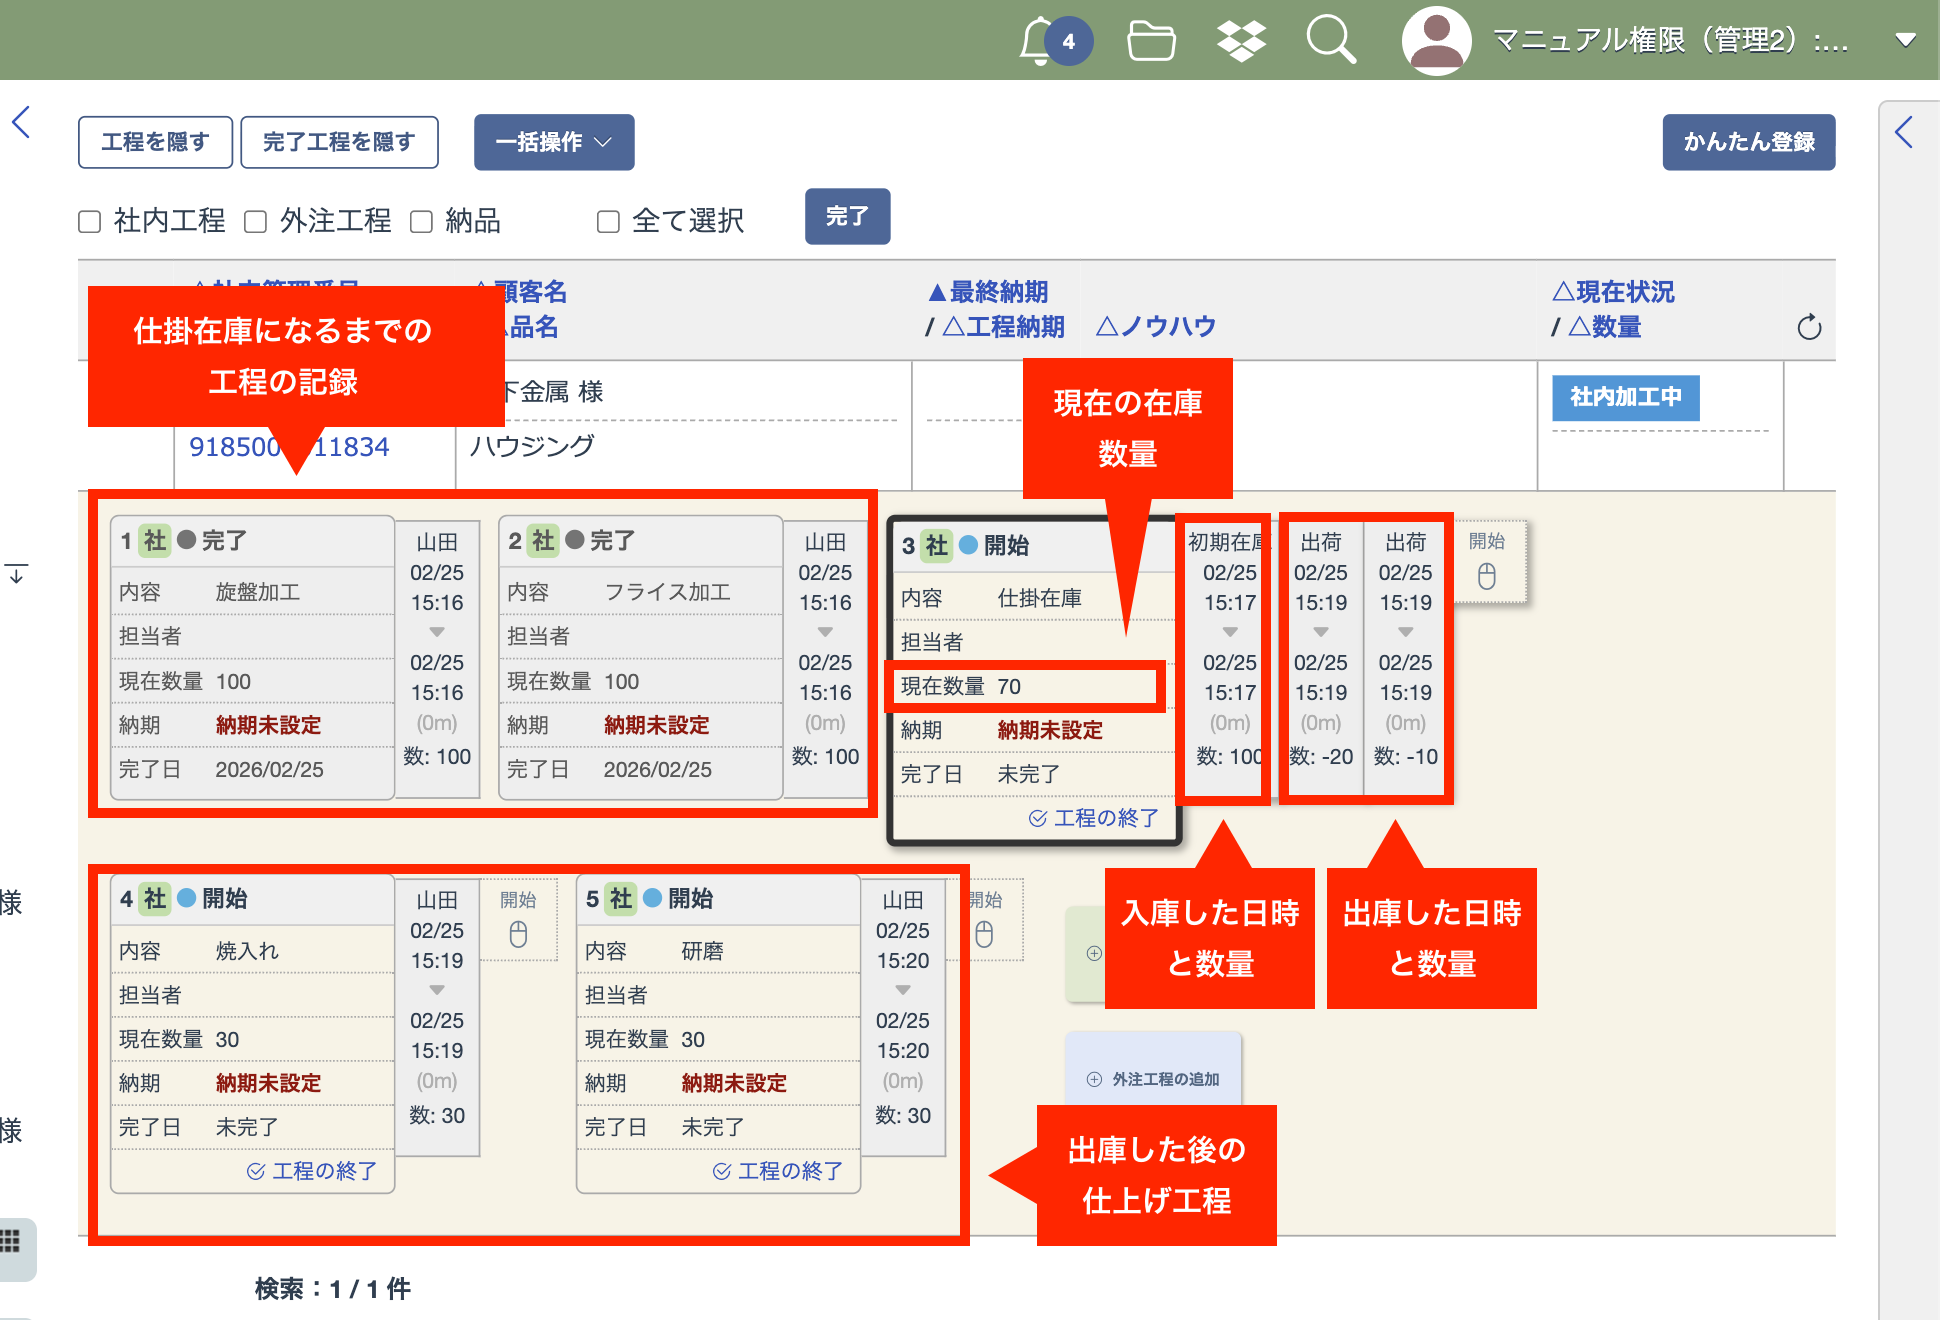1940x1320 pixels.
Task: Check the 社内工程 checkbox
Action: click(x=90, y=221)
